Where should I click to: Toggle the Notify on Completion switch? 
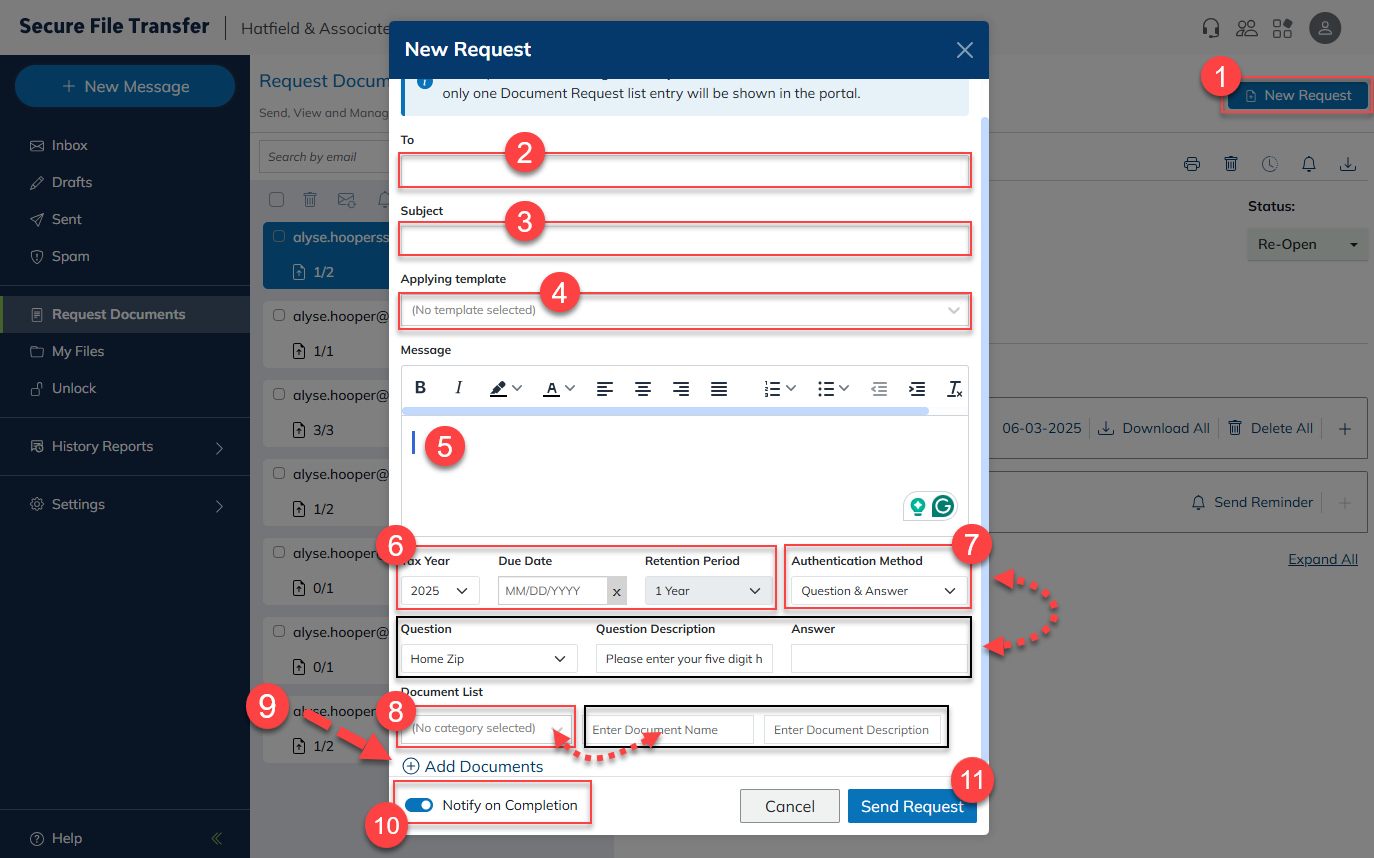(x=419, y=805)
